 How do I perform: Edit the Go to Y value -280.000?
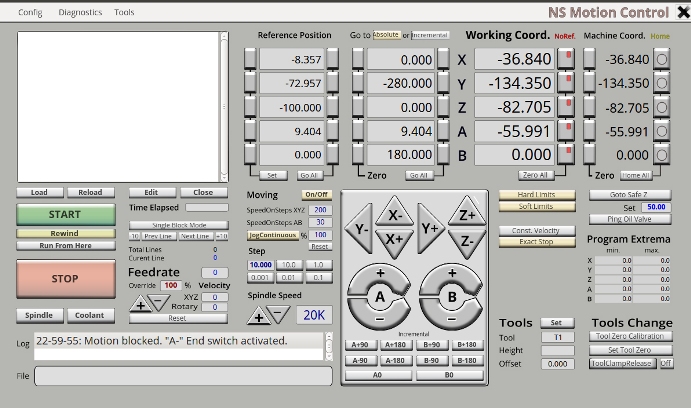tap(401, 83)
